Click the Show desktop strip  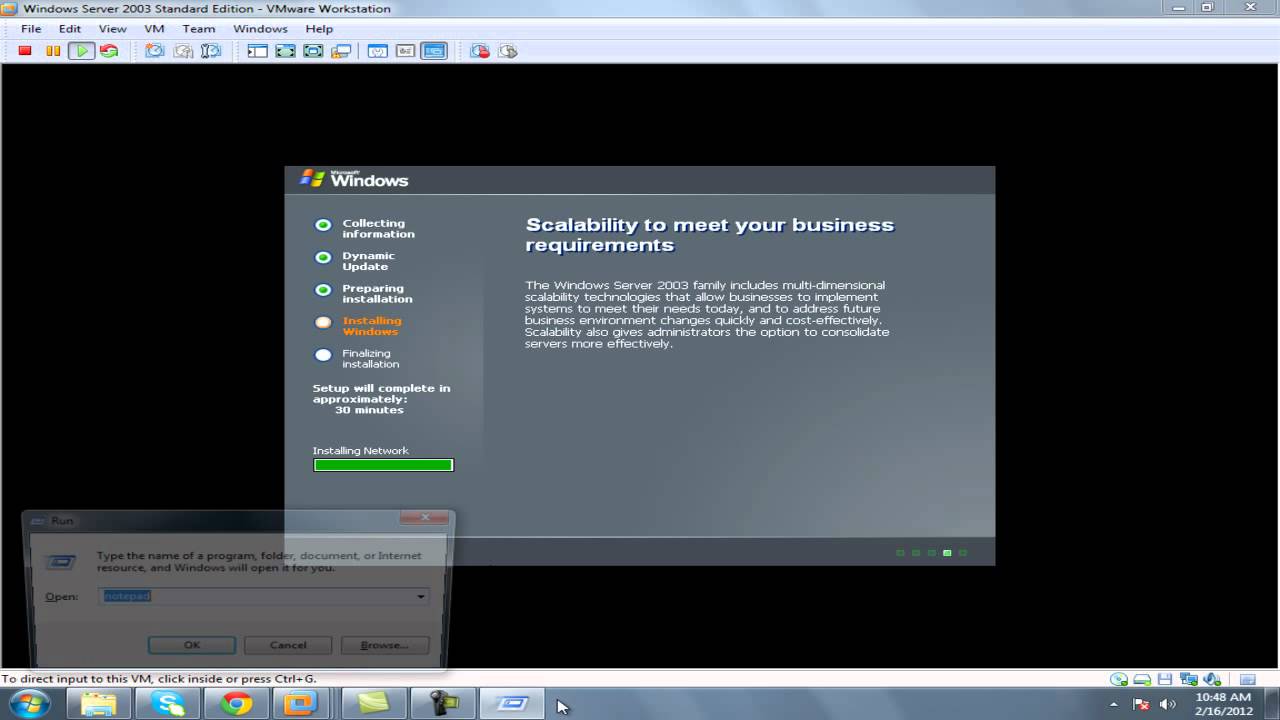[x=1272, y=704]
